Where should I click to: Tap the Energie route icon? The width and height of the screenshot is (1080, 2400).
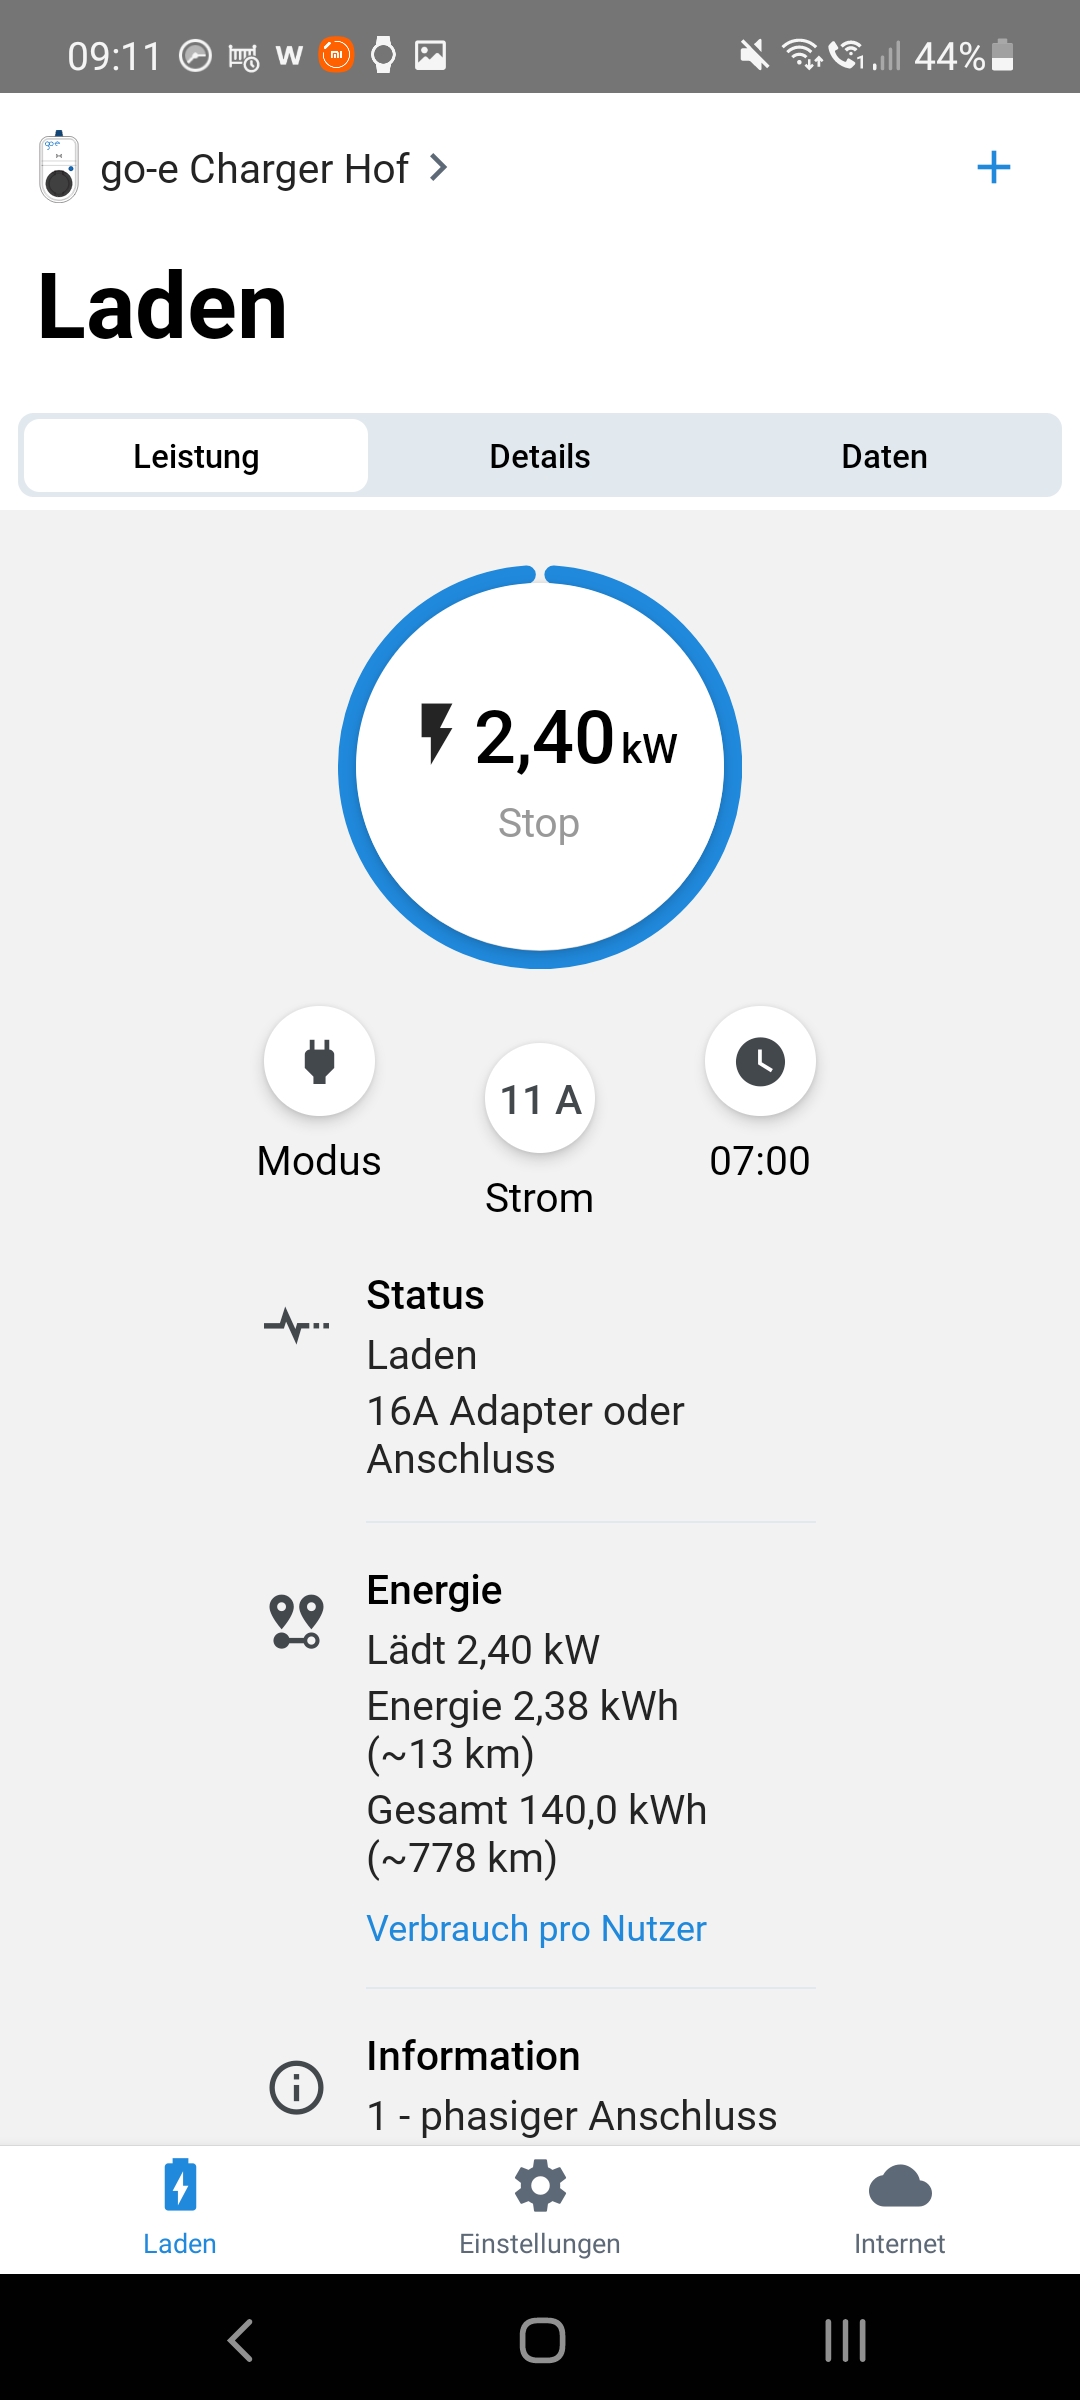tap(296, 1621)
